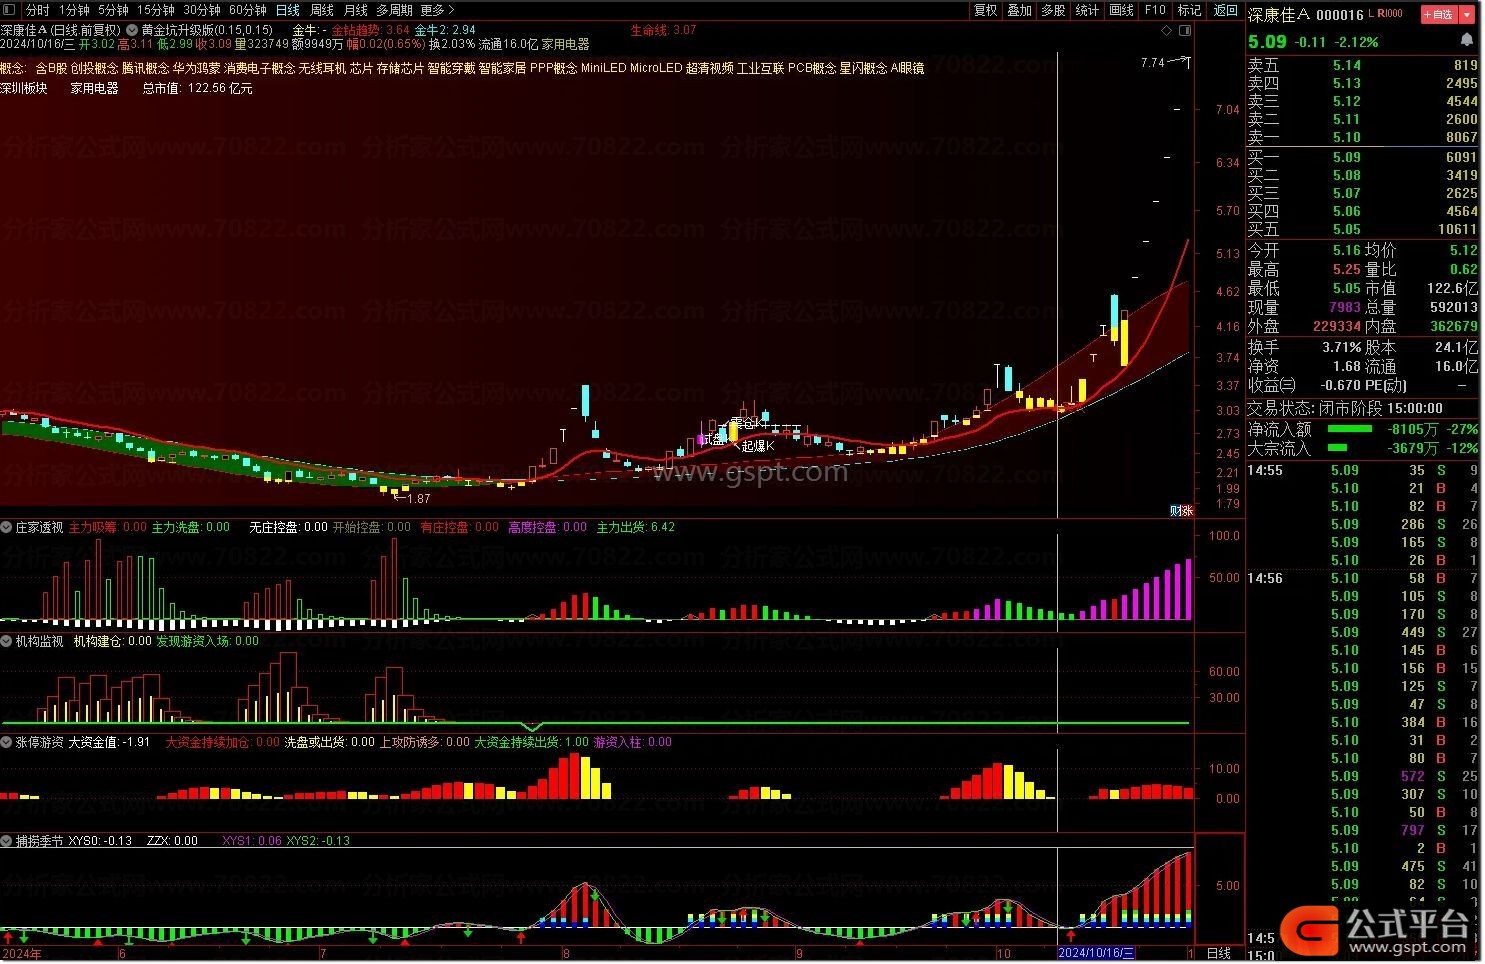Image resolution: width=1485 pixels, height=964 pixels.
Task: Switch to the 15分钟 period tab
Action: pyautogui.click(x=156, y=10)
